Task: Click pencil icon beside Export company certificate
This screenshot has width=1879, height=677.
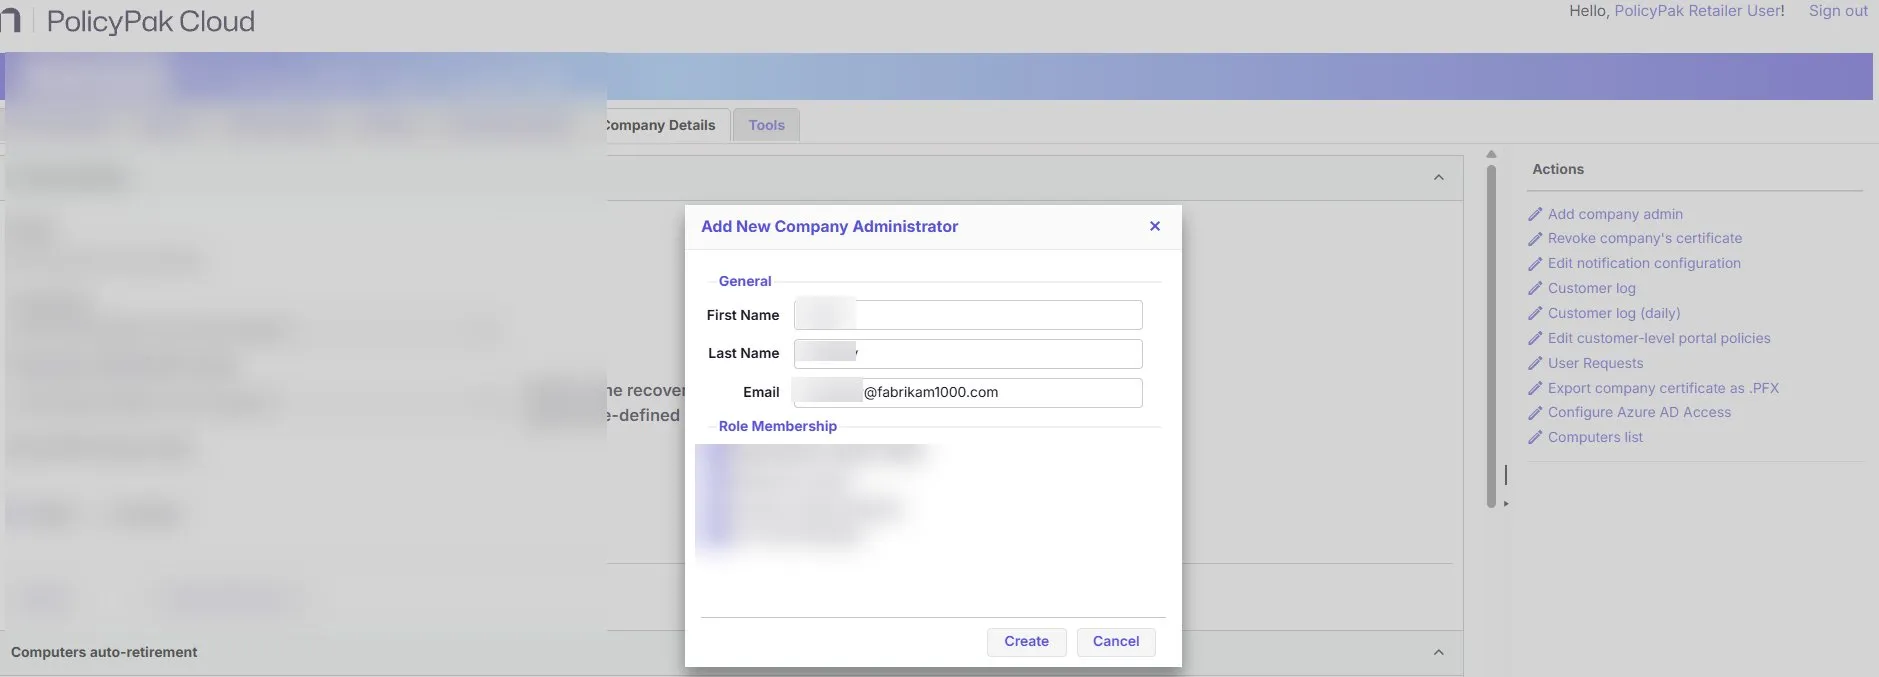Action: tap(1535, 388)
